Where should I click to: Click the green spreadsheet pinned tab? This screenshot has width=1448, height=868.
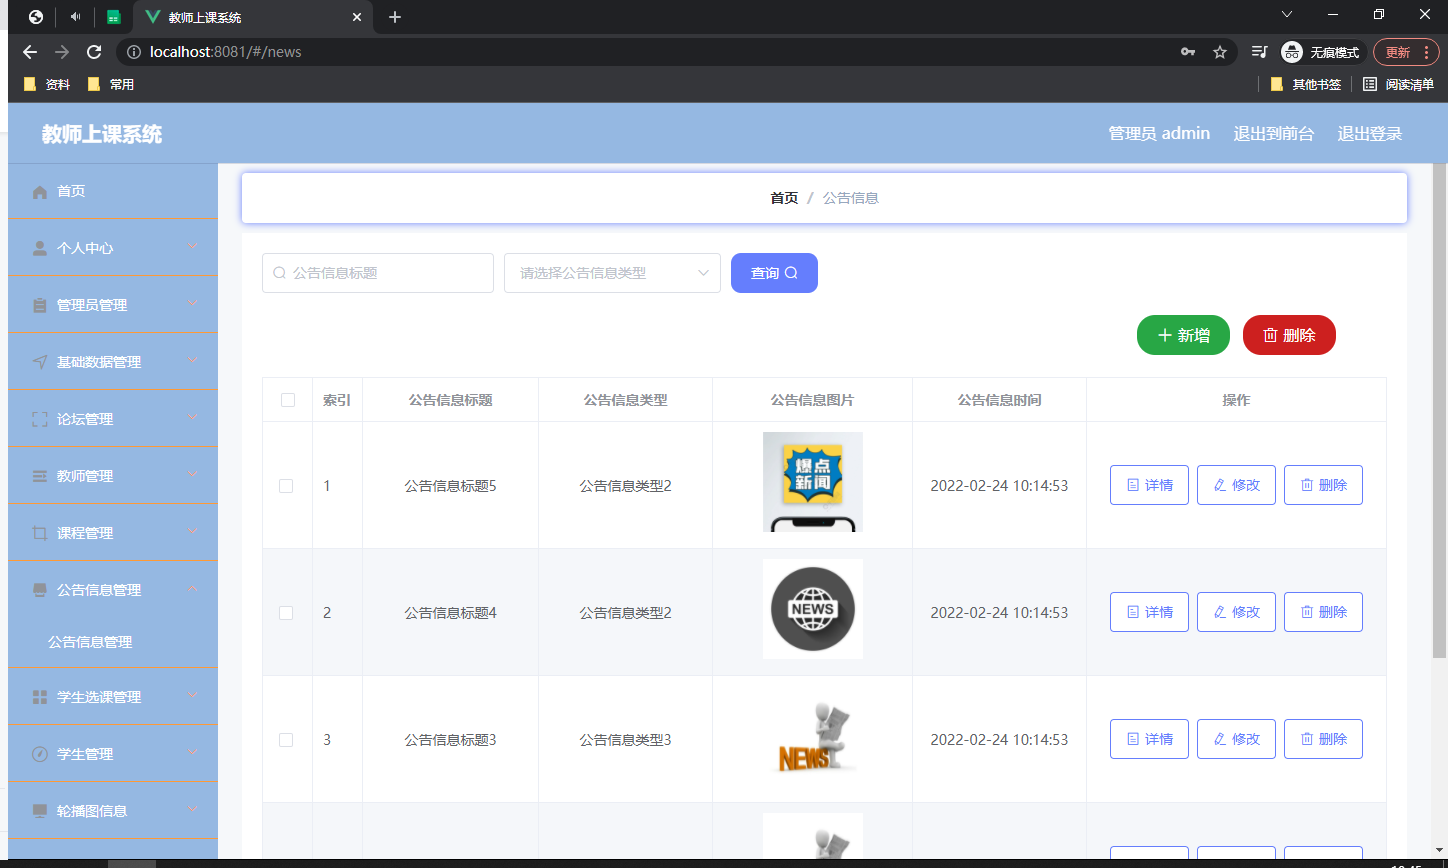point(114,17)
